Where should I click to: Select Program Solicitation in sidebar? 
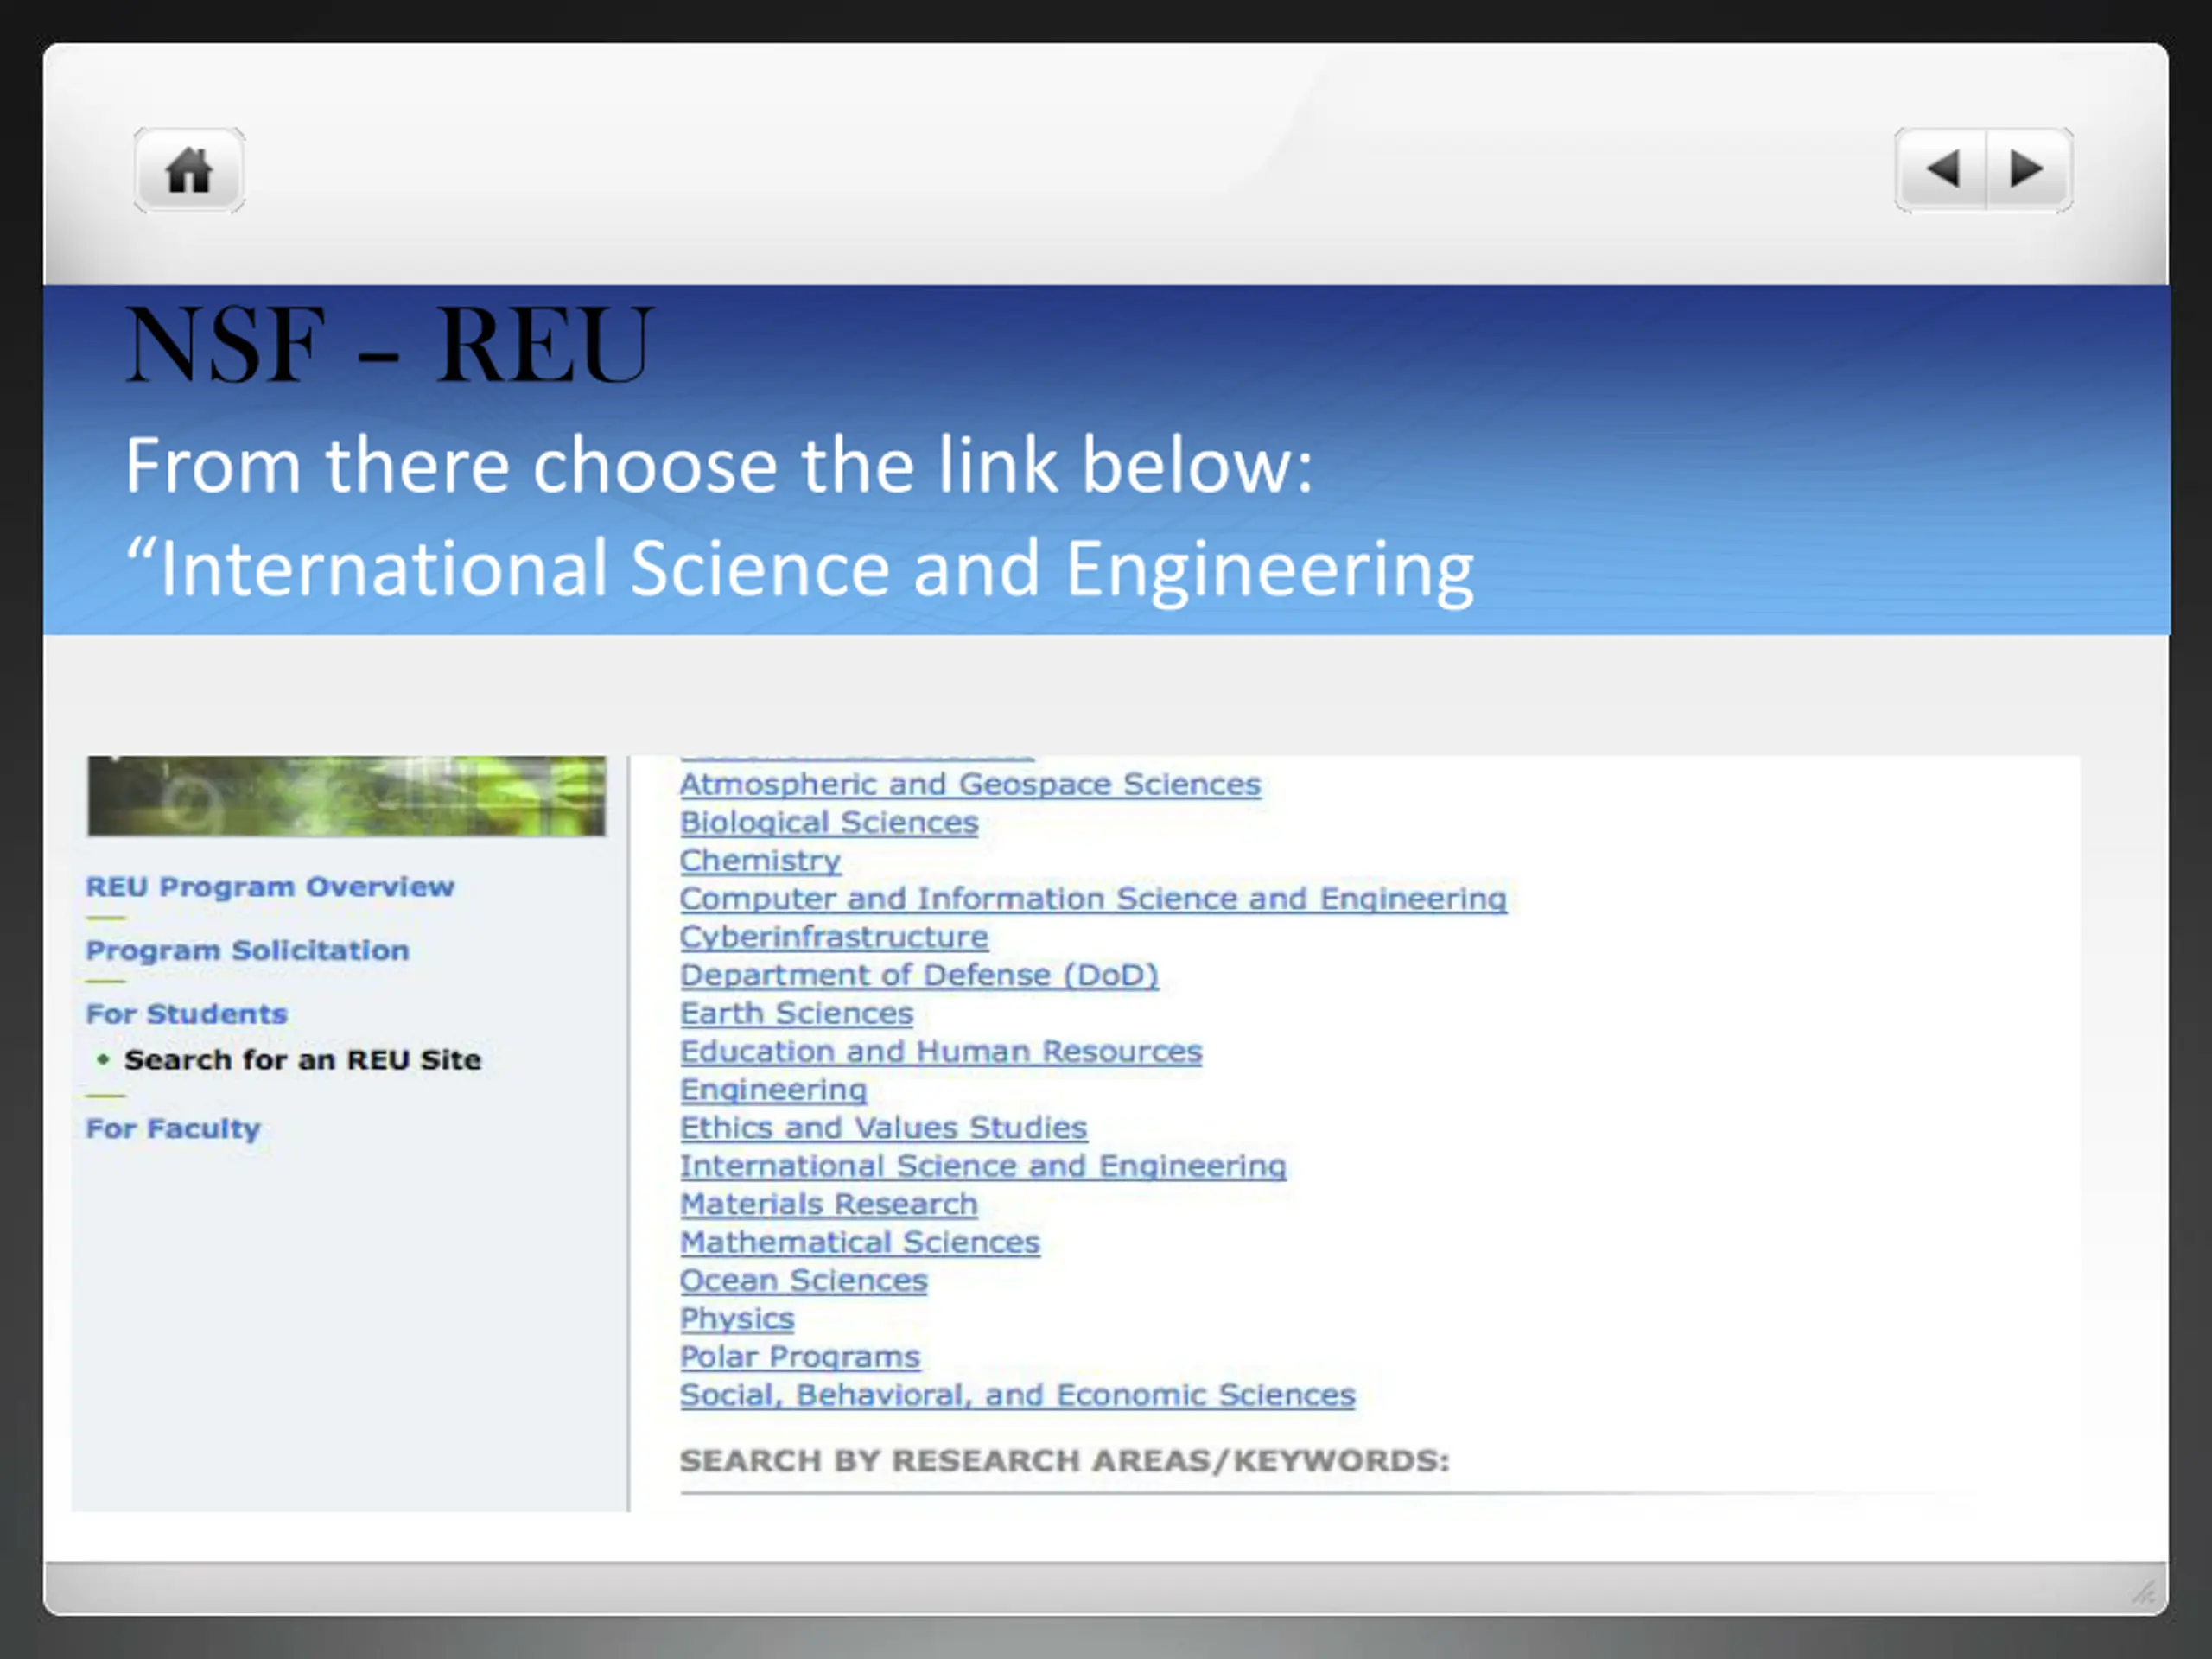[x=248, y=950]
